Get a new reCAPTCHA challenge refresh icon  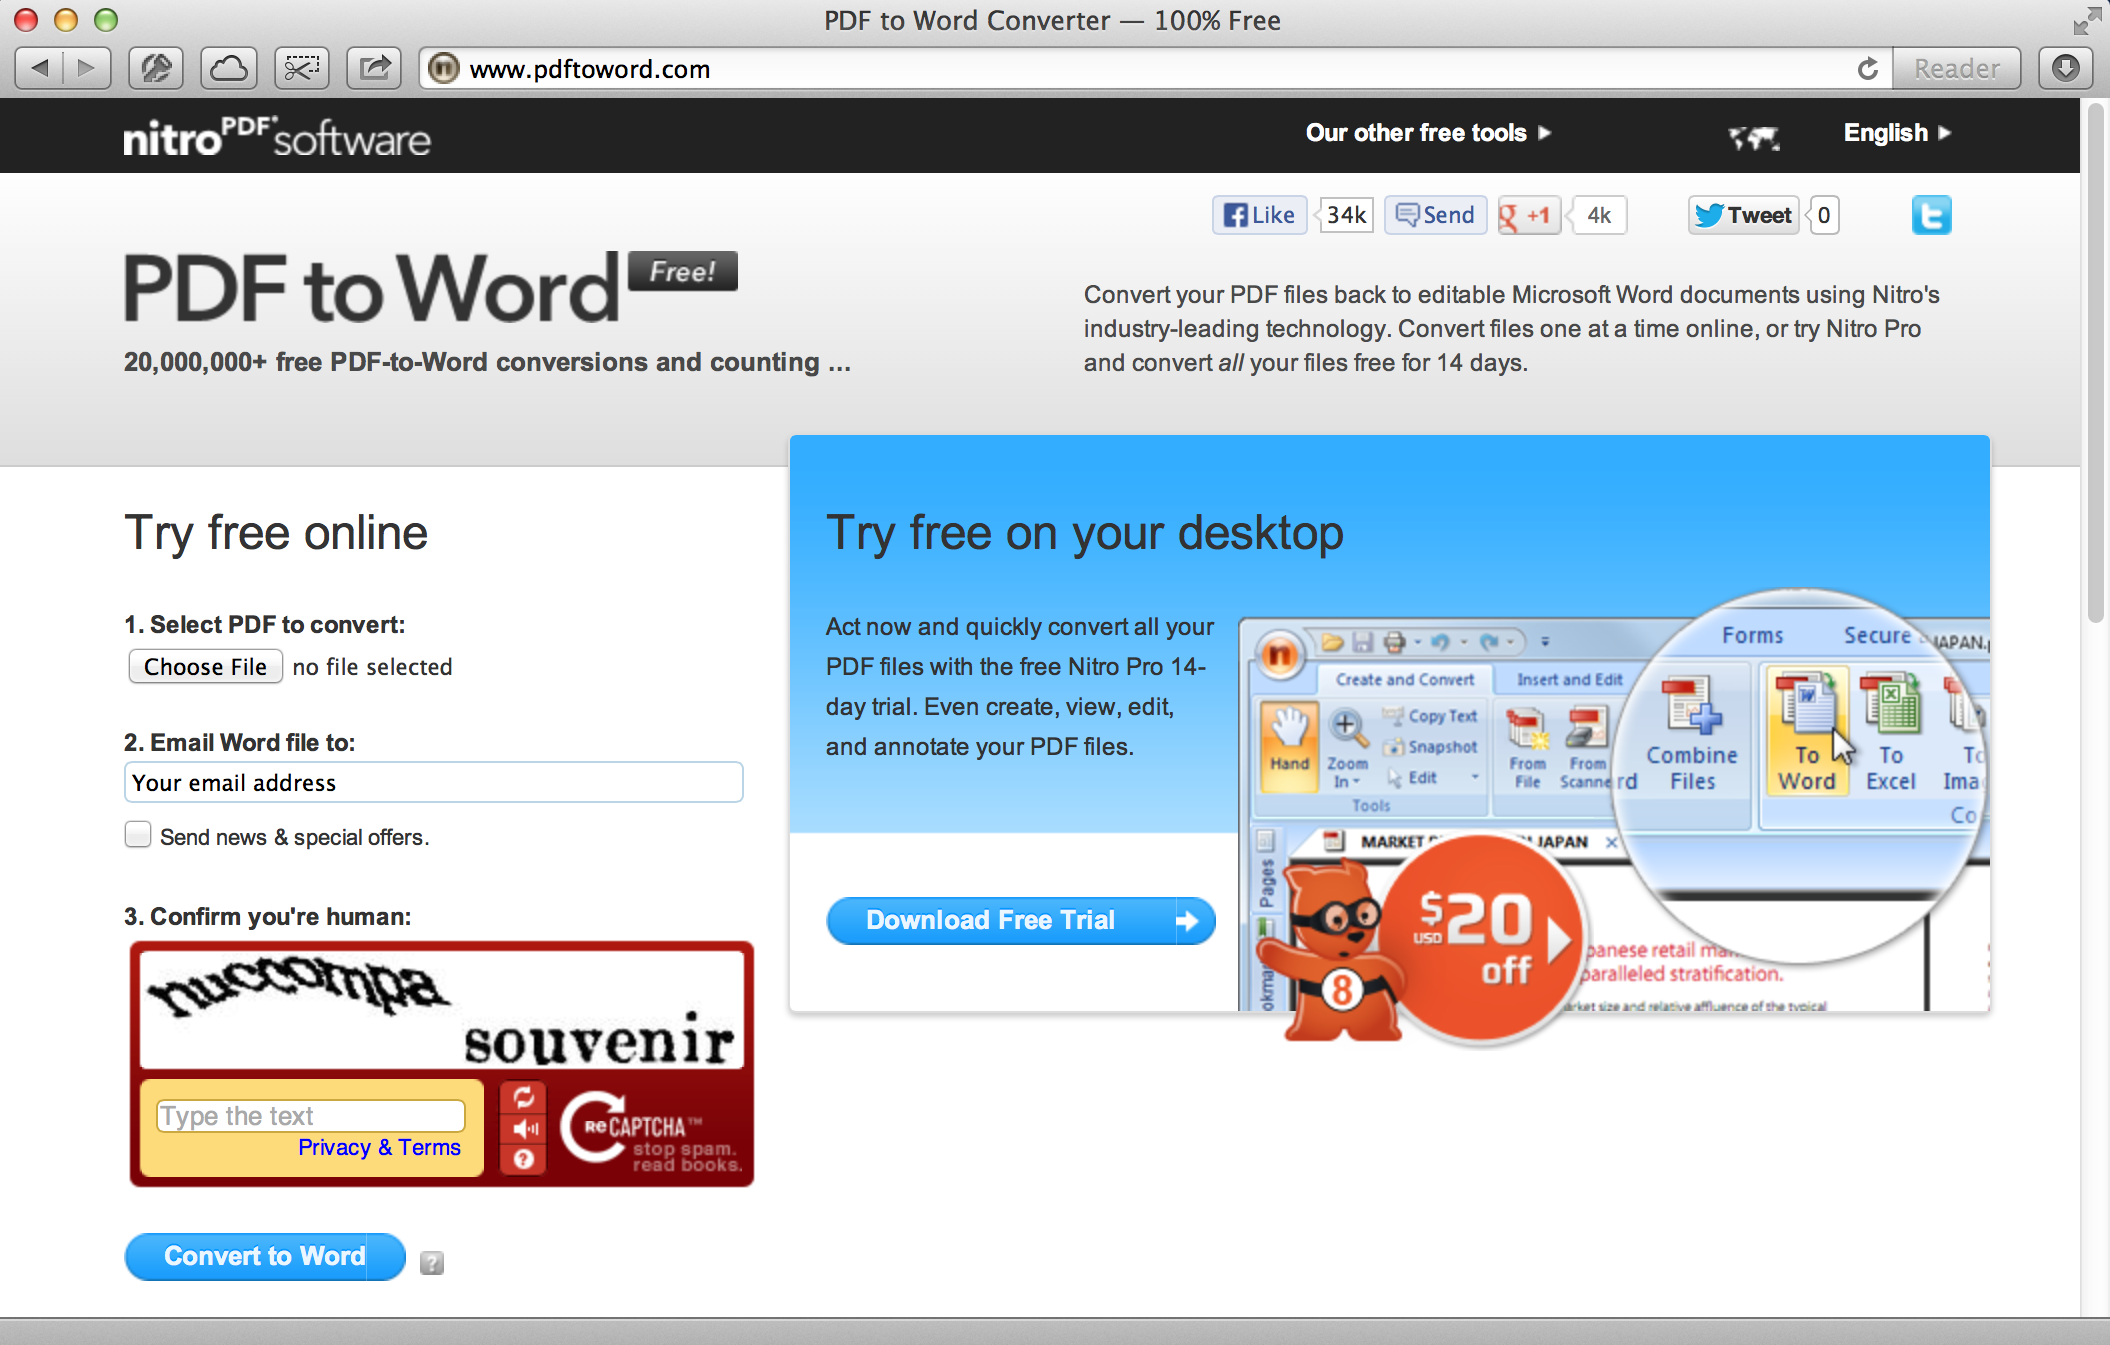pyautogui.click(x=524, y=1098)
